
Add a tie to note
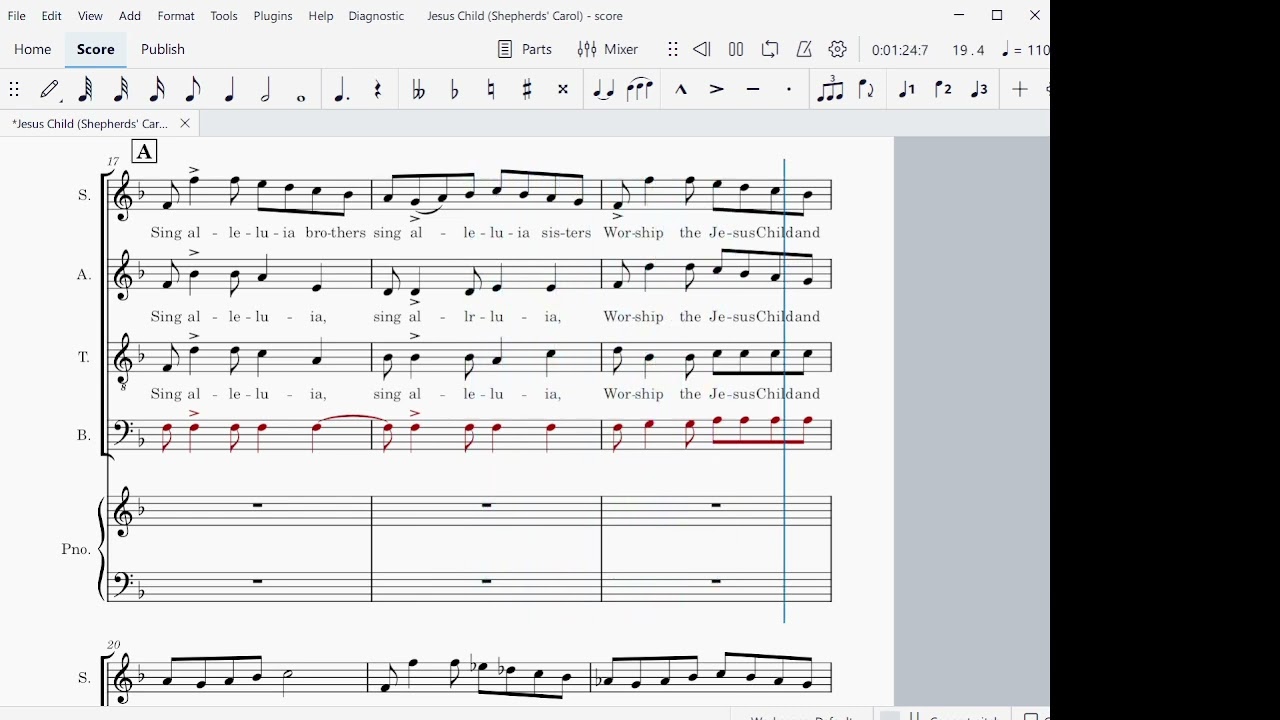603,90
